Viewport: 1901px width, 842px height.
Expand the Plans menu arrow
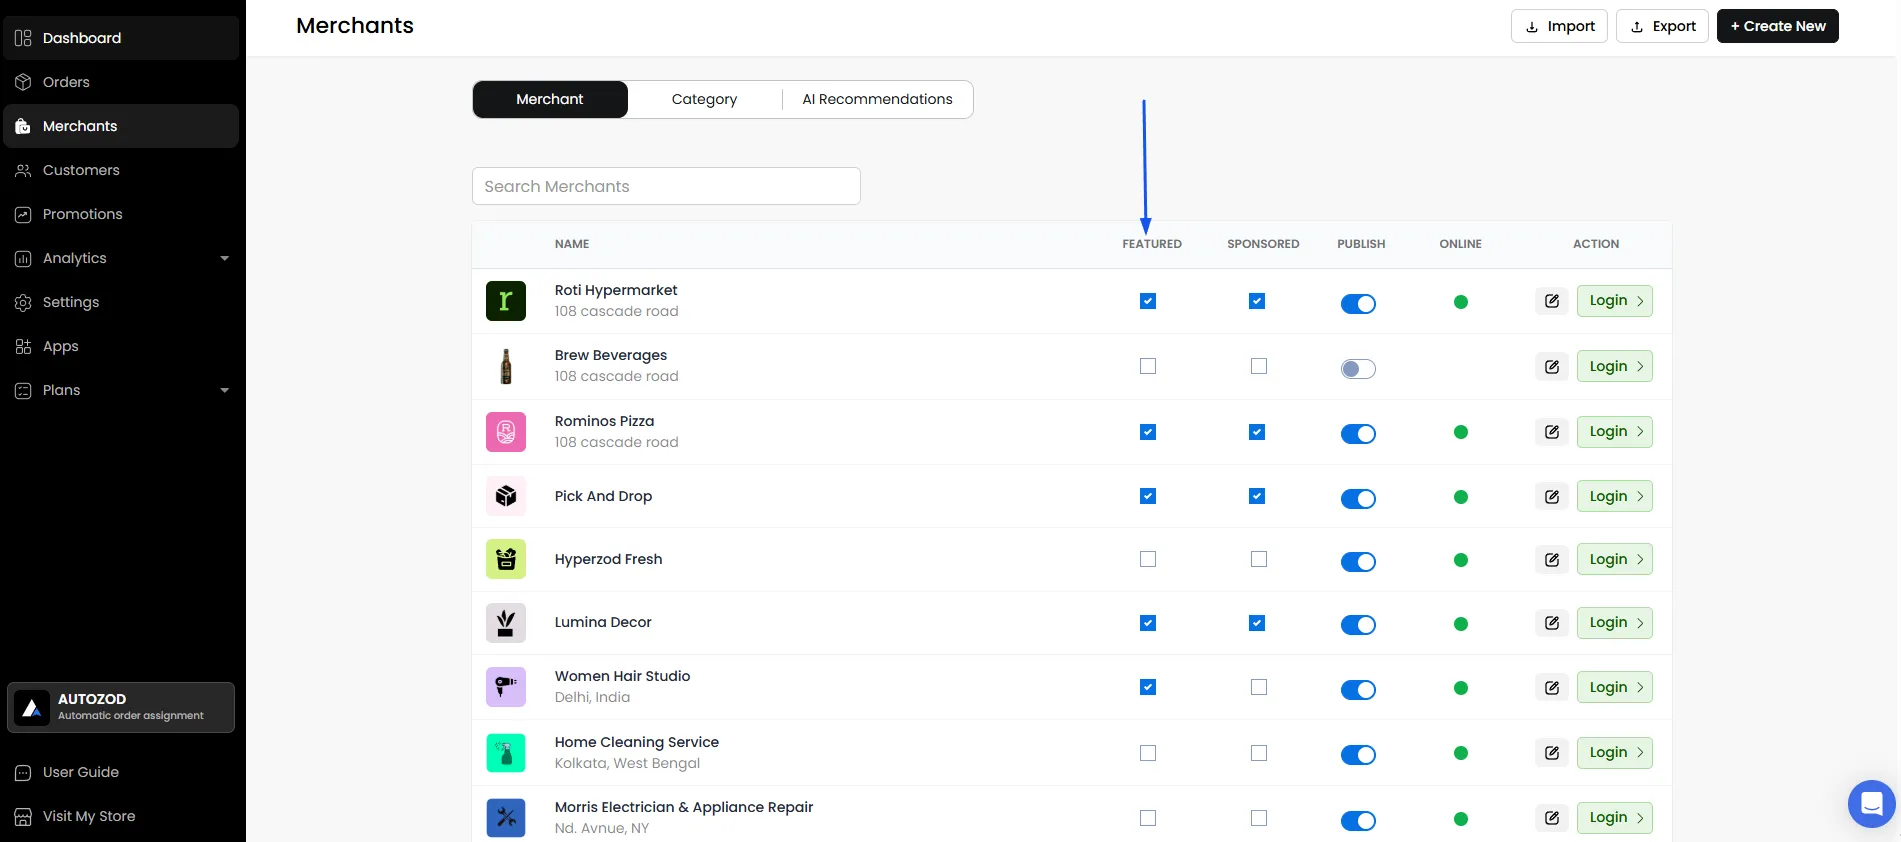tap(225, 390)
